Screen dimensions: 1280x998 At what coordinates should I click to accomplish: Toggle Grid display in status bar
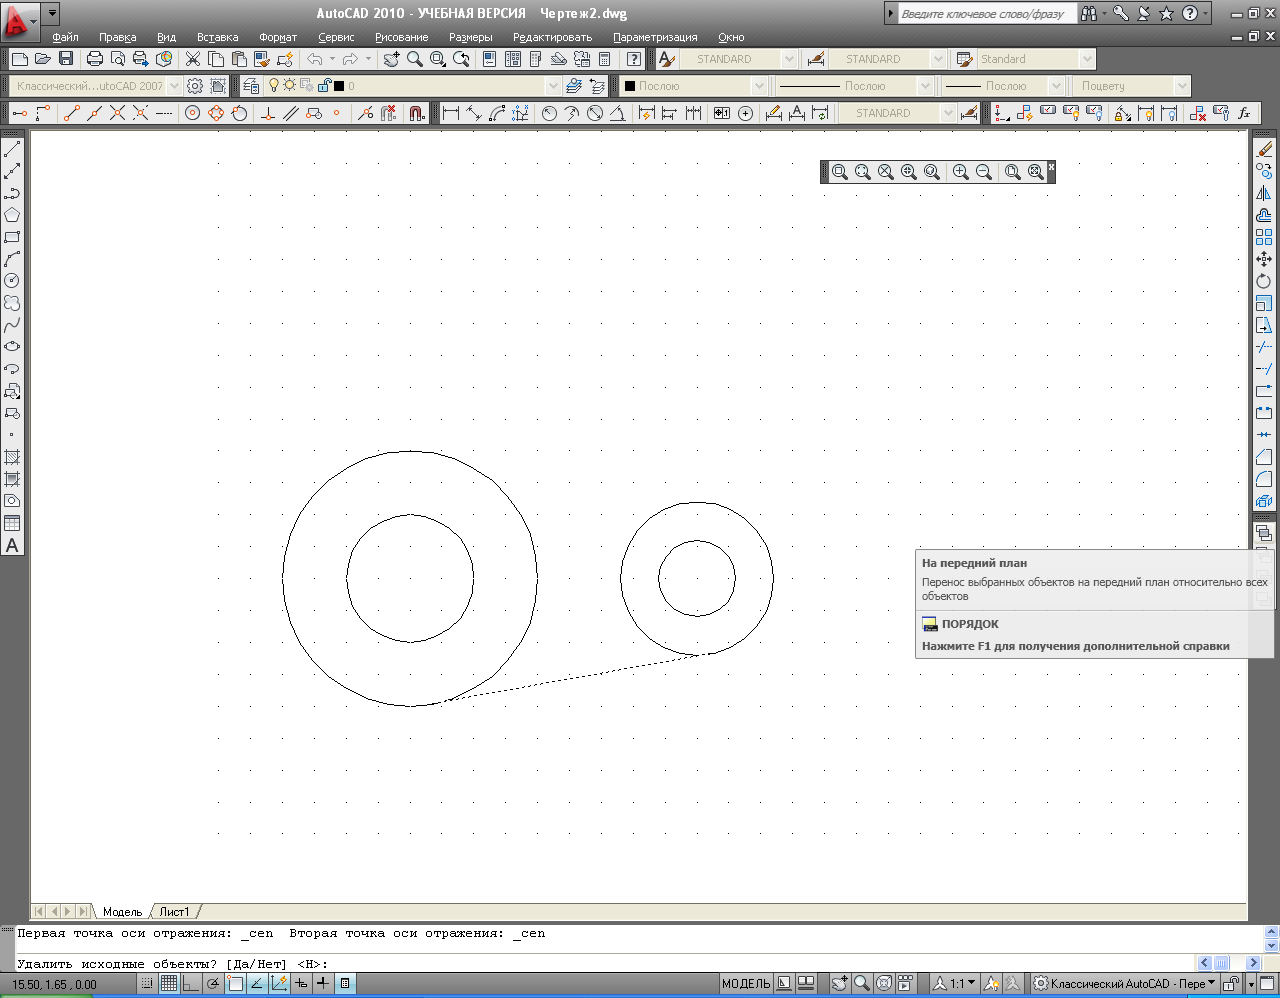[169, 984]
